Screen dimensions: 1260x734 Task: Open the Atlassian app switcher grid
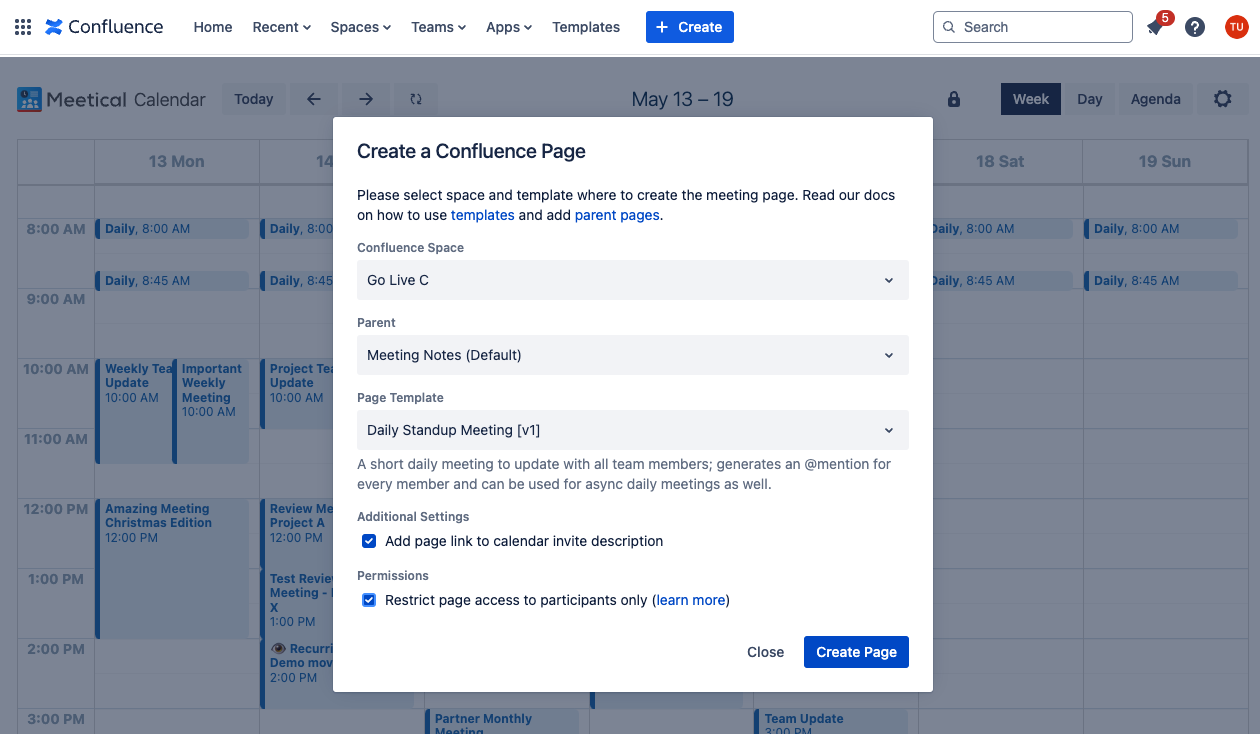(x=22, y=27)
